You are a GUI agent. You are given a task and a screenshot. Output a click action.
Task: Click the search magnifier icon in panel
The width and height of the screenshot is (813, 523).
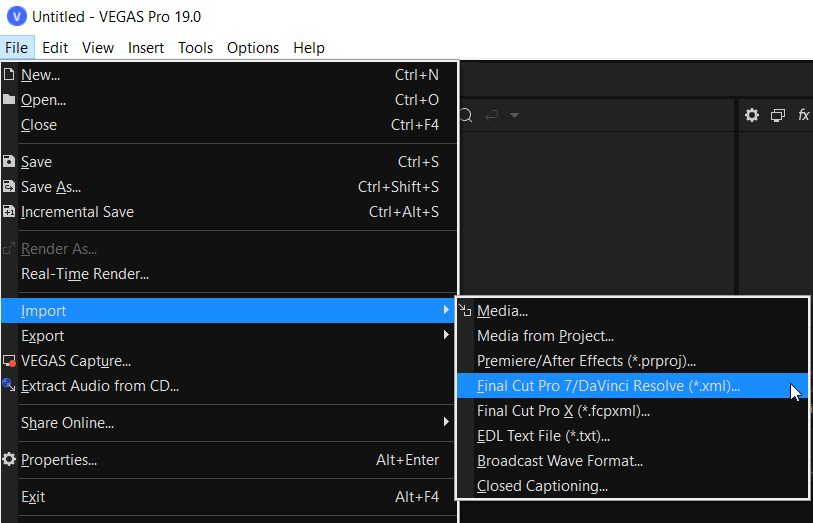[466, 115]
